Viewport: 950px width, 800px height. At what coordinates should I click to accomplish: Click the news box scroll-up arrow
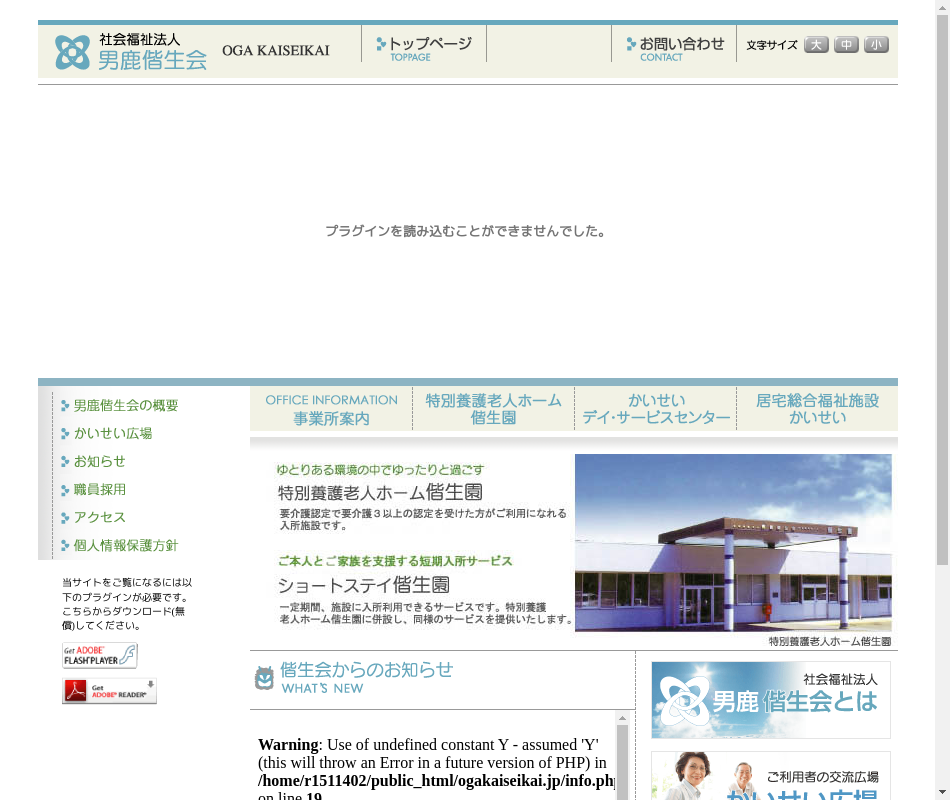[622, 718]
